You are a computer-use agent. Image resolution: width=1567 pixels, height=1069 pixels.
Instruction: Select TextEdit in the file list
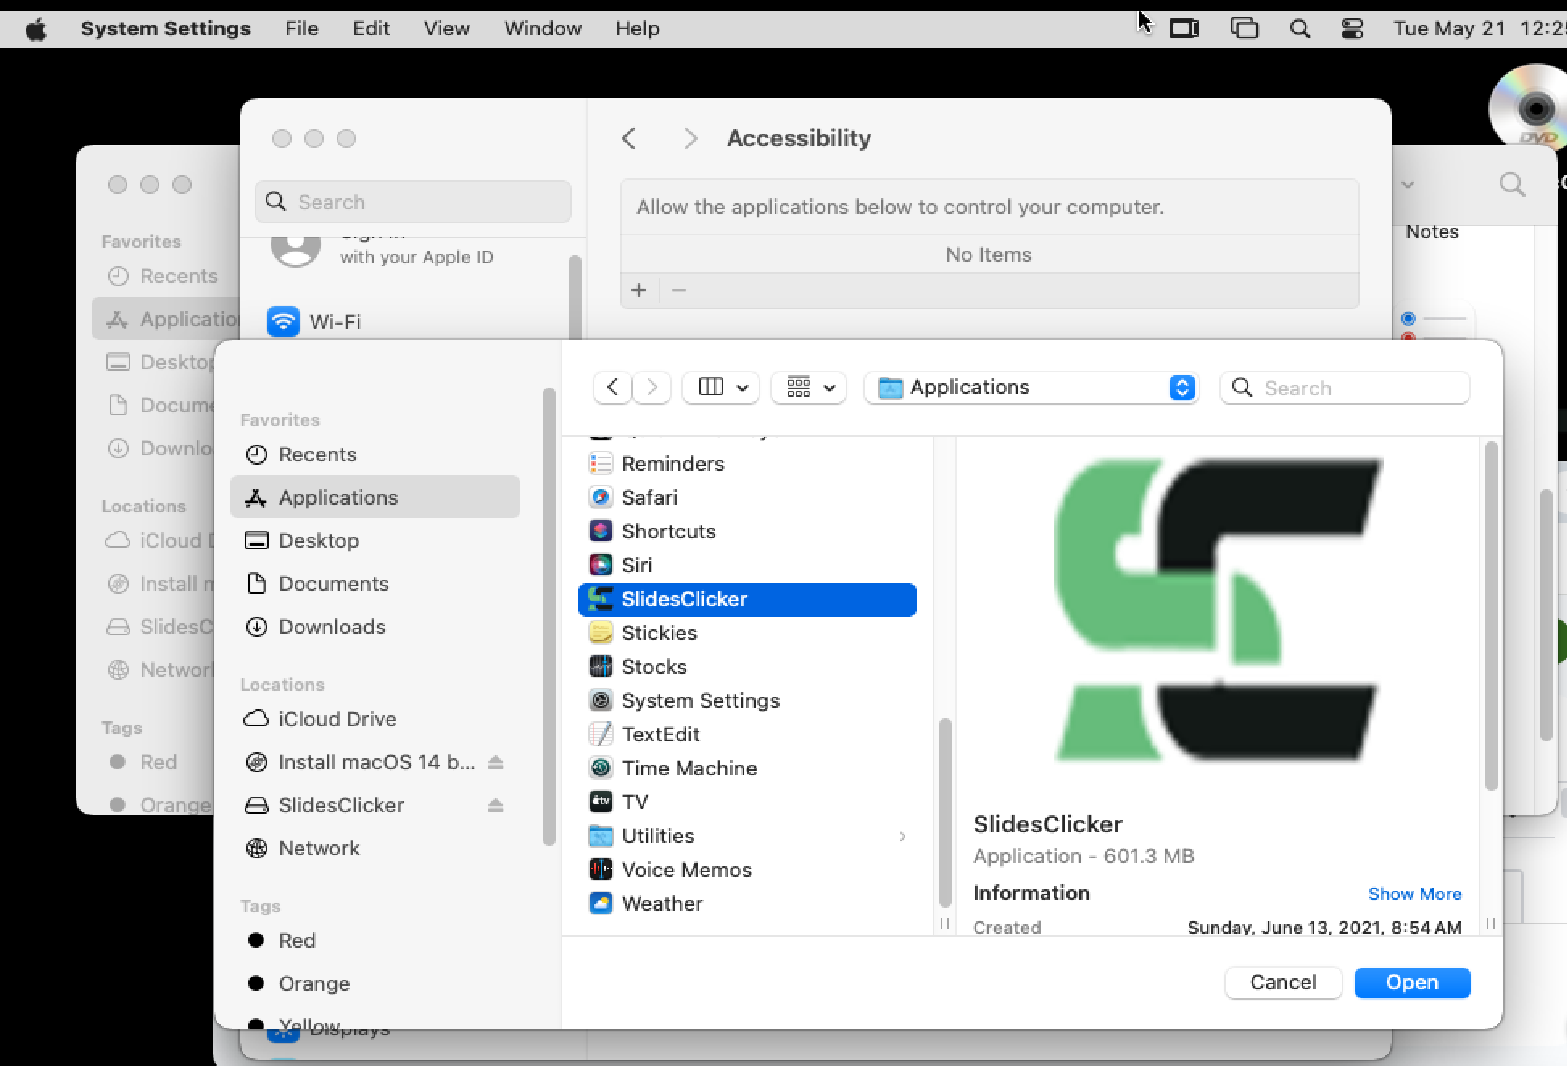[747, 734]
